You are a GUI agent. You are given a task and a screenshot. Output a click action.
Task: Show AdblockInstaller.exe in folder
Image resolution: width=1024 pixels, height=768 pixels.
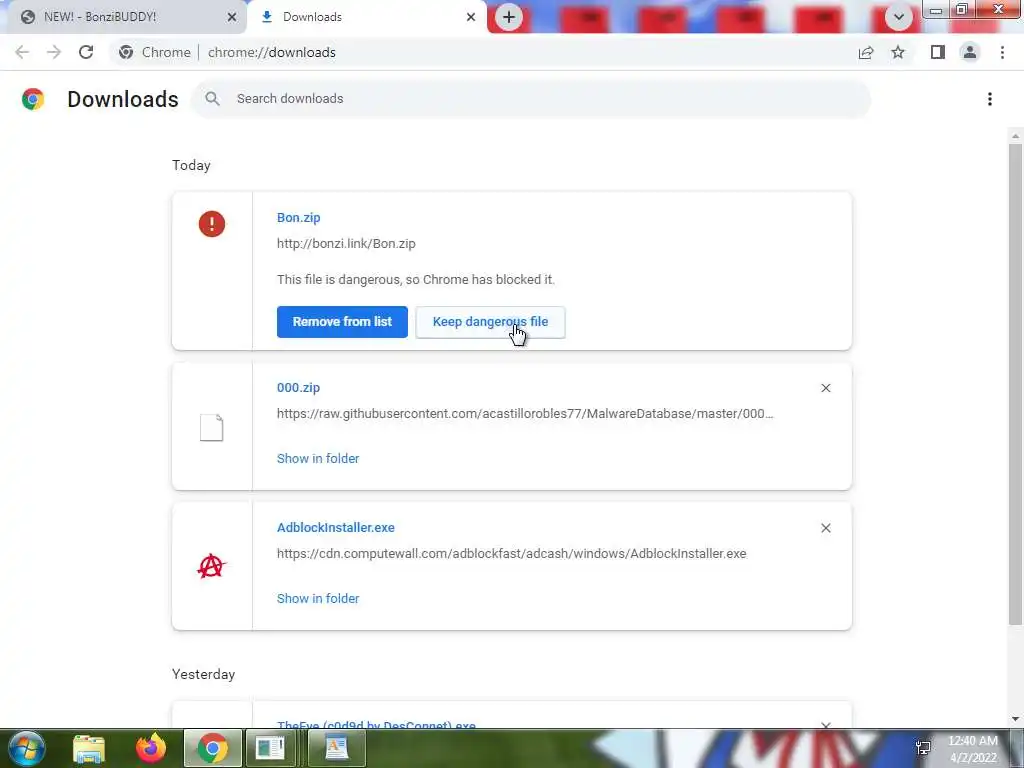[x=318, y=598]
